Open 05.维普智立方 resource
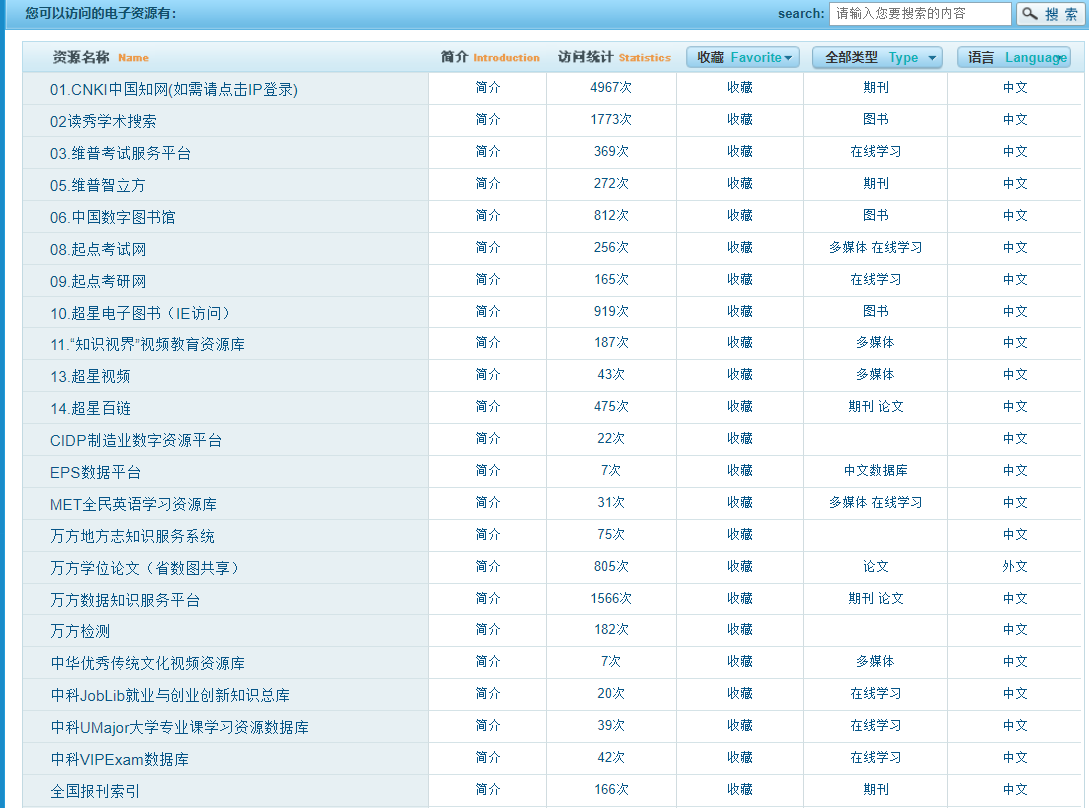This screenshot has height=808, width=1089. click(x=97, y=185)
